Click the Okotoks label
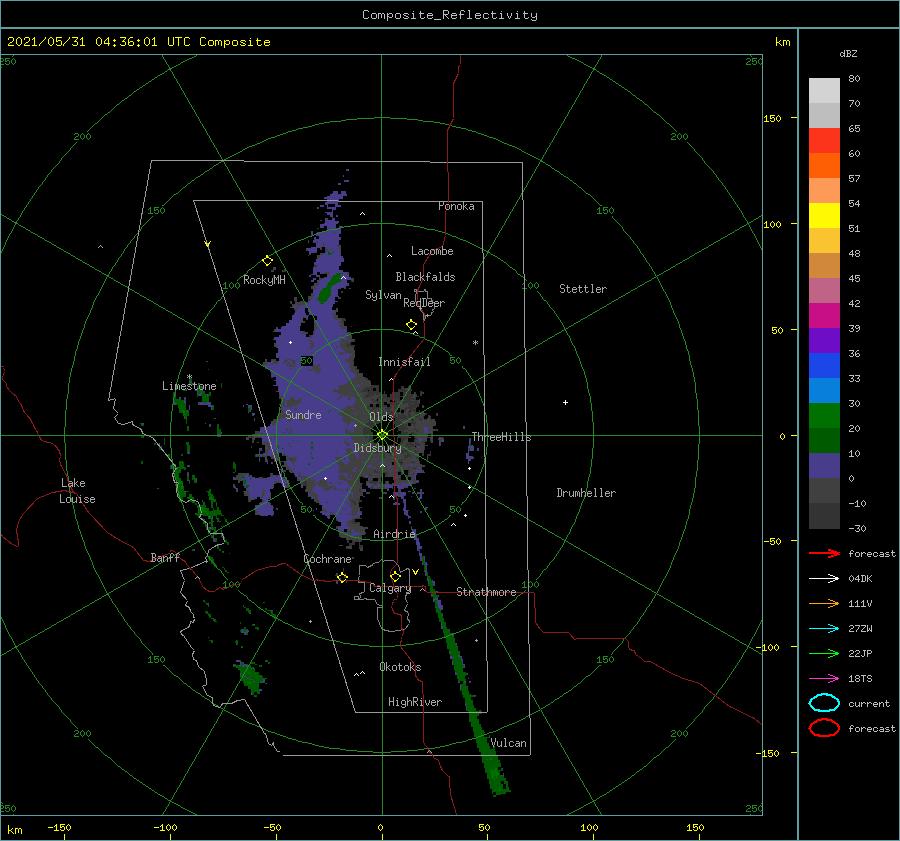The width and height of the screenshot is (900, 841). tap(400, 667)
